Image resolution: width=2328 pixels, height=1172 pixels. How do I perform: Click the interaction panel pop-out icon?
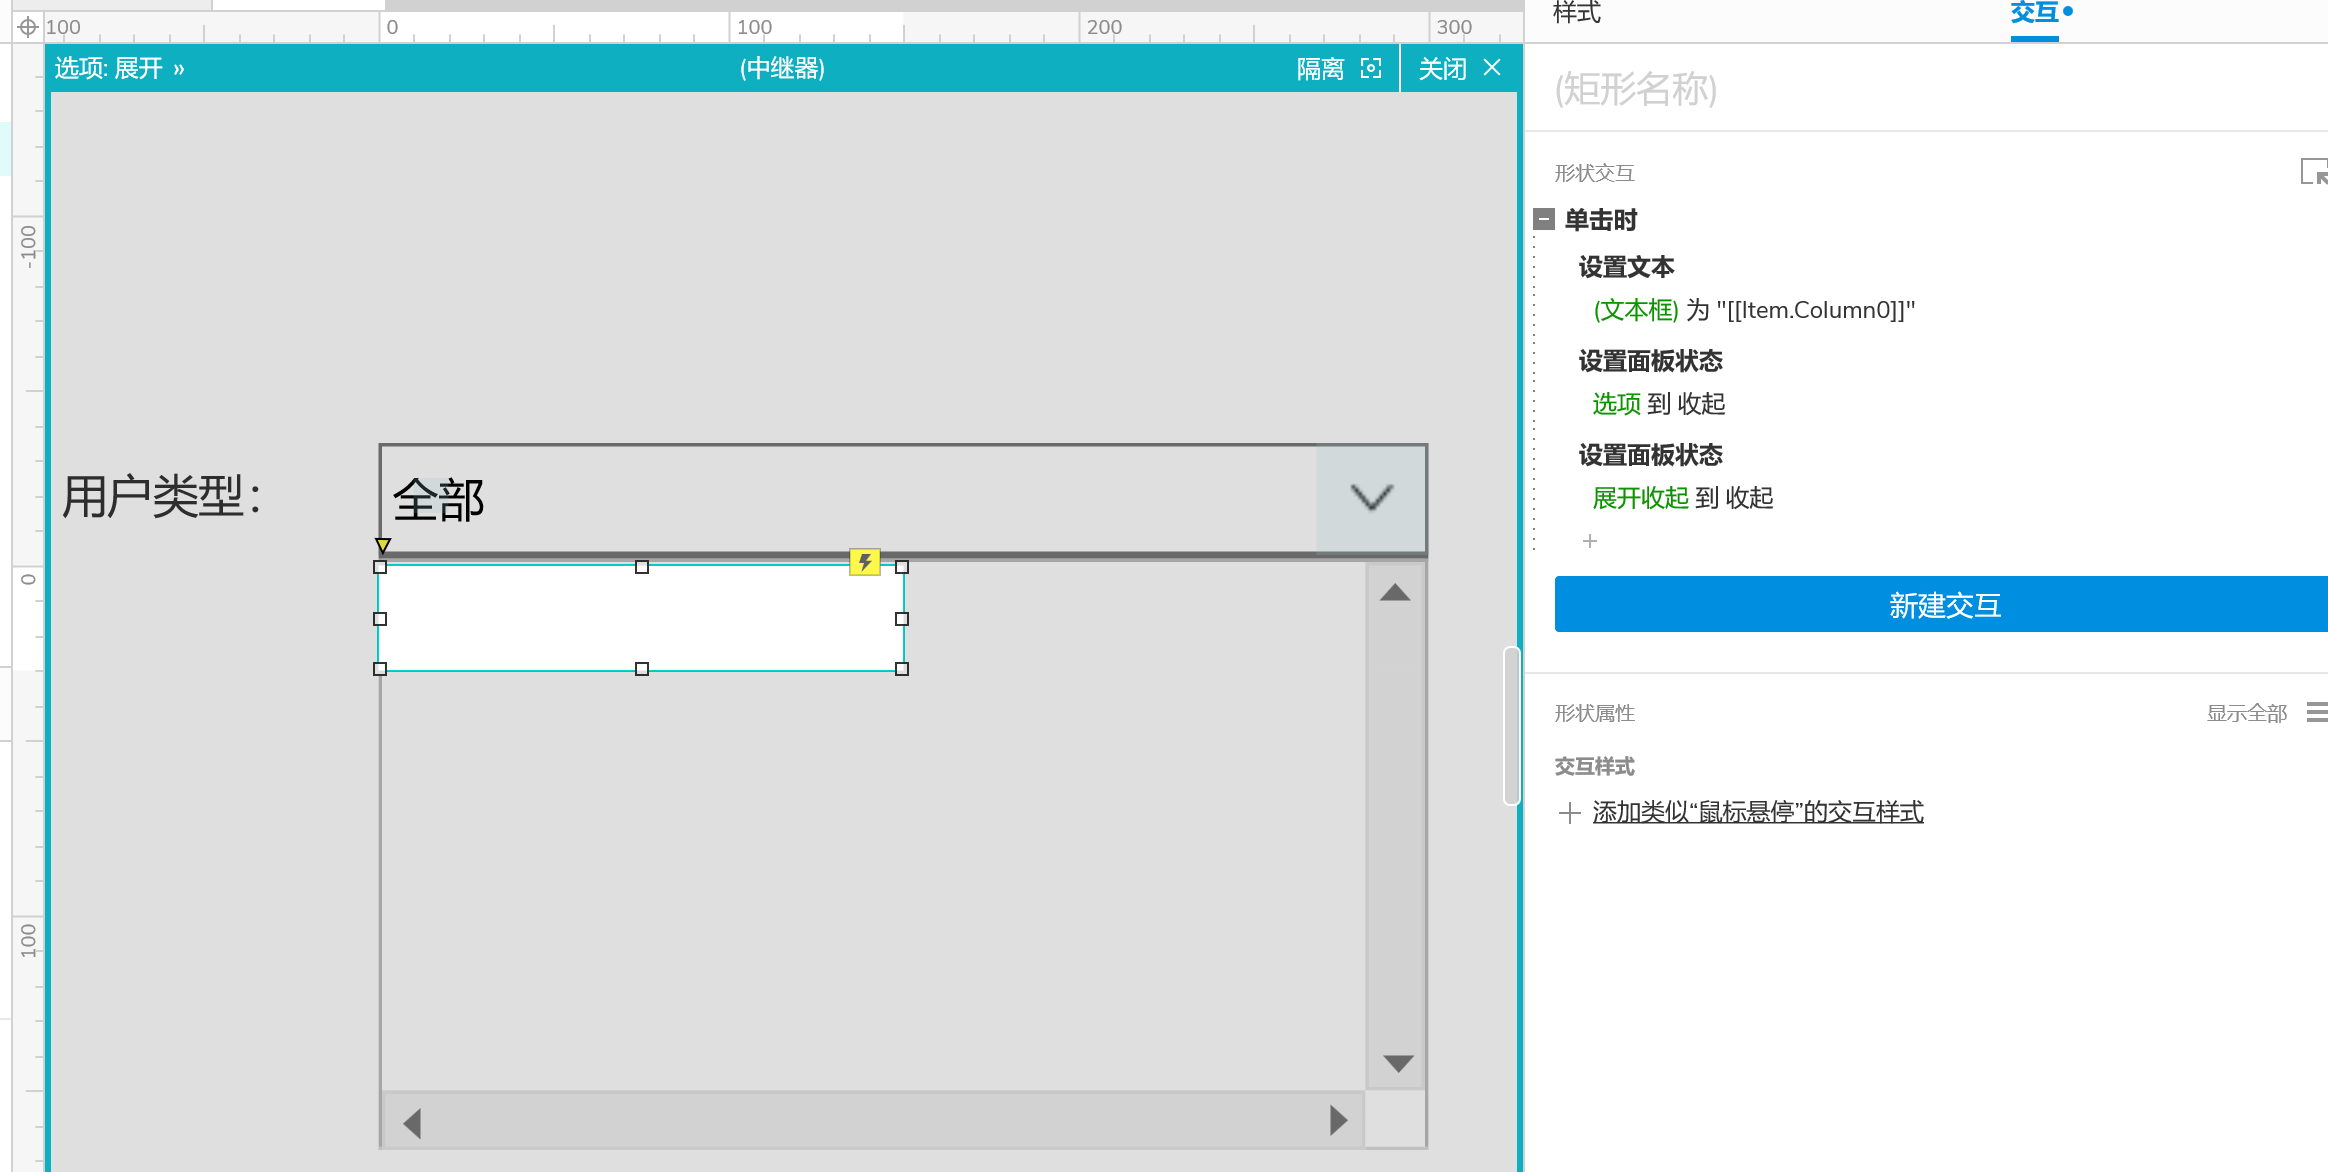tap(2314, 172)
